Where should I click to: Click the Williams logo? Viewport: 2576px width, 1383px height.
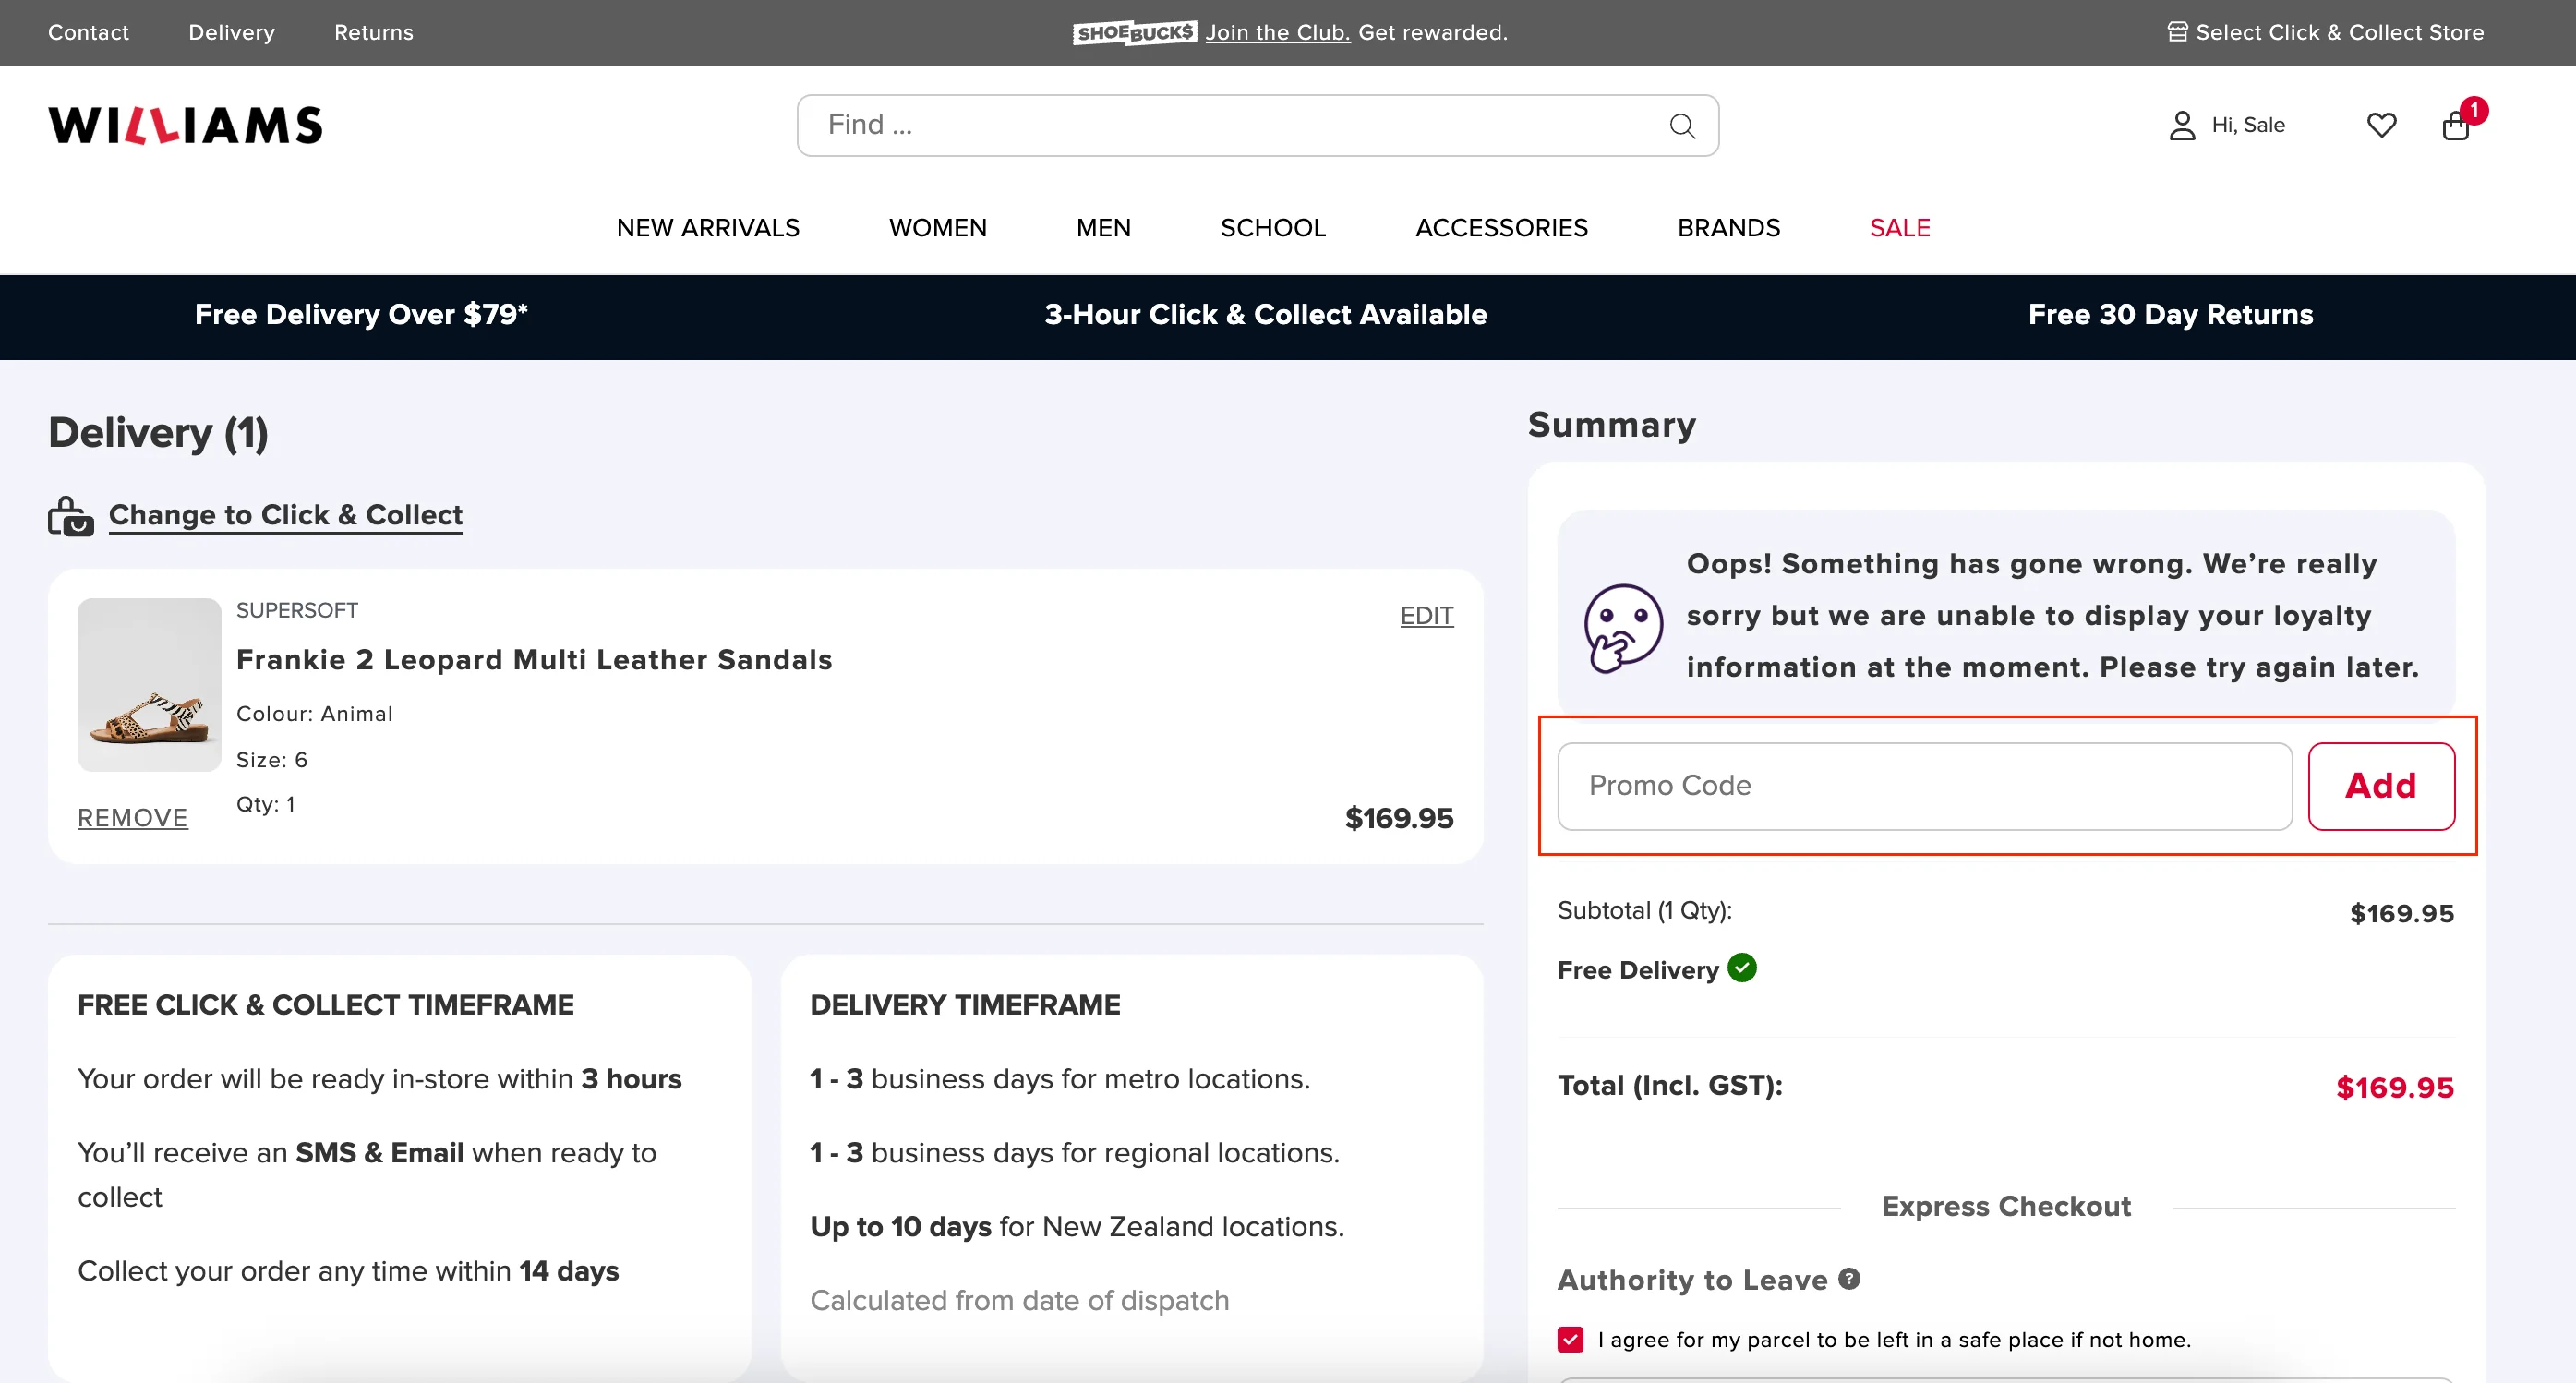coord(185,125)
